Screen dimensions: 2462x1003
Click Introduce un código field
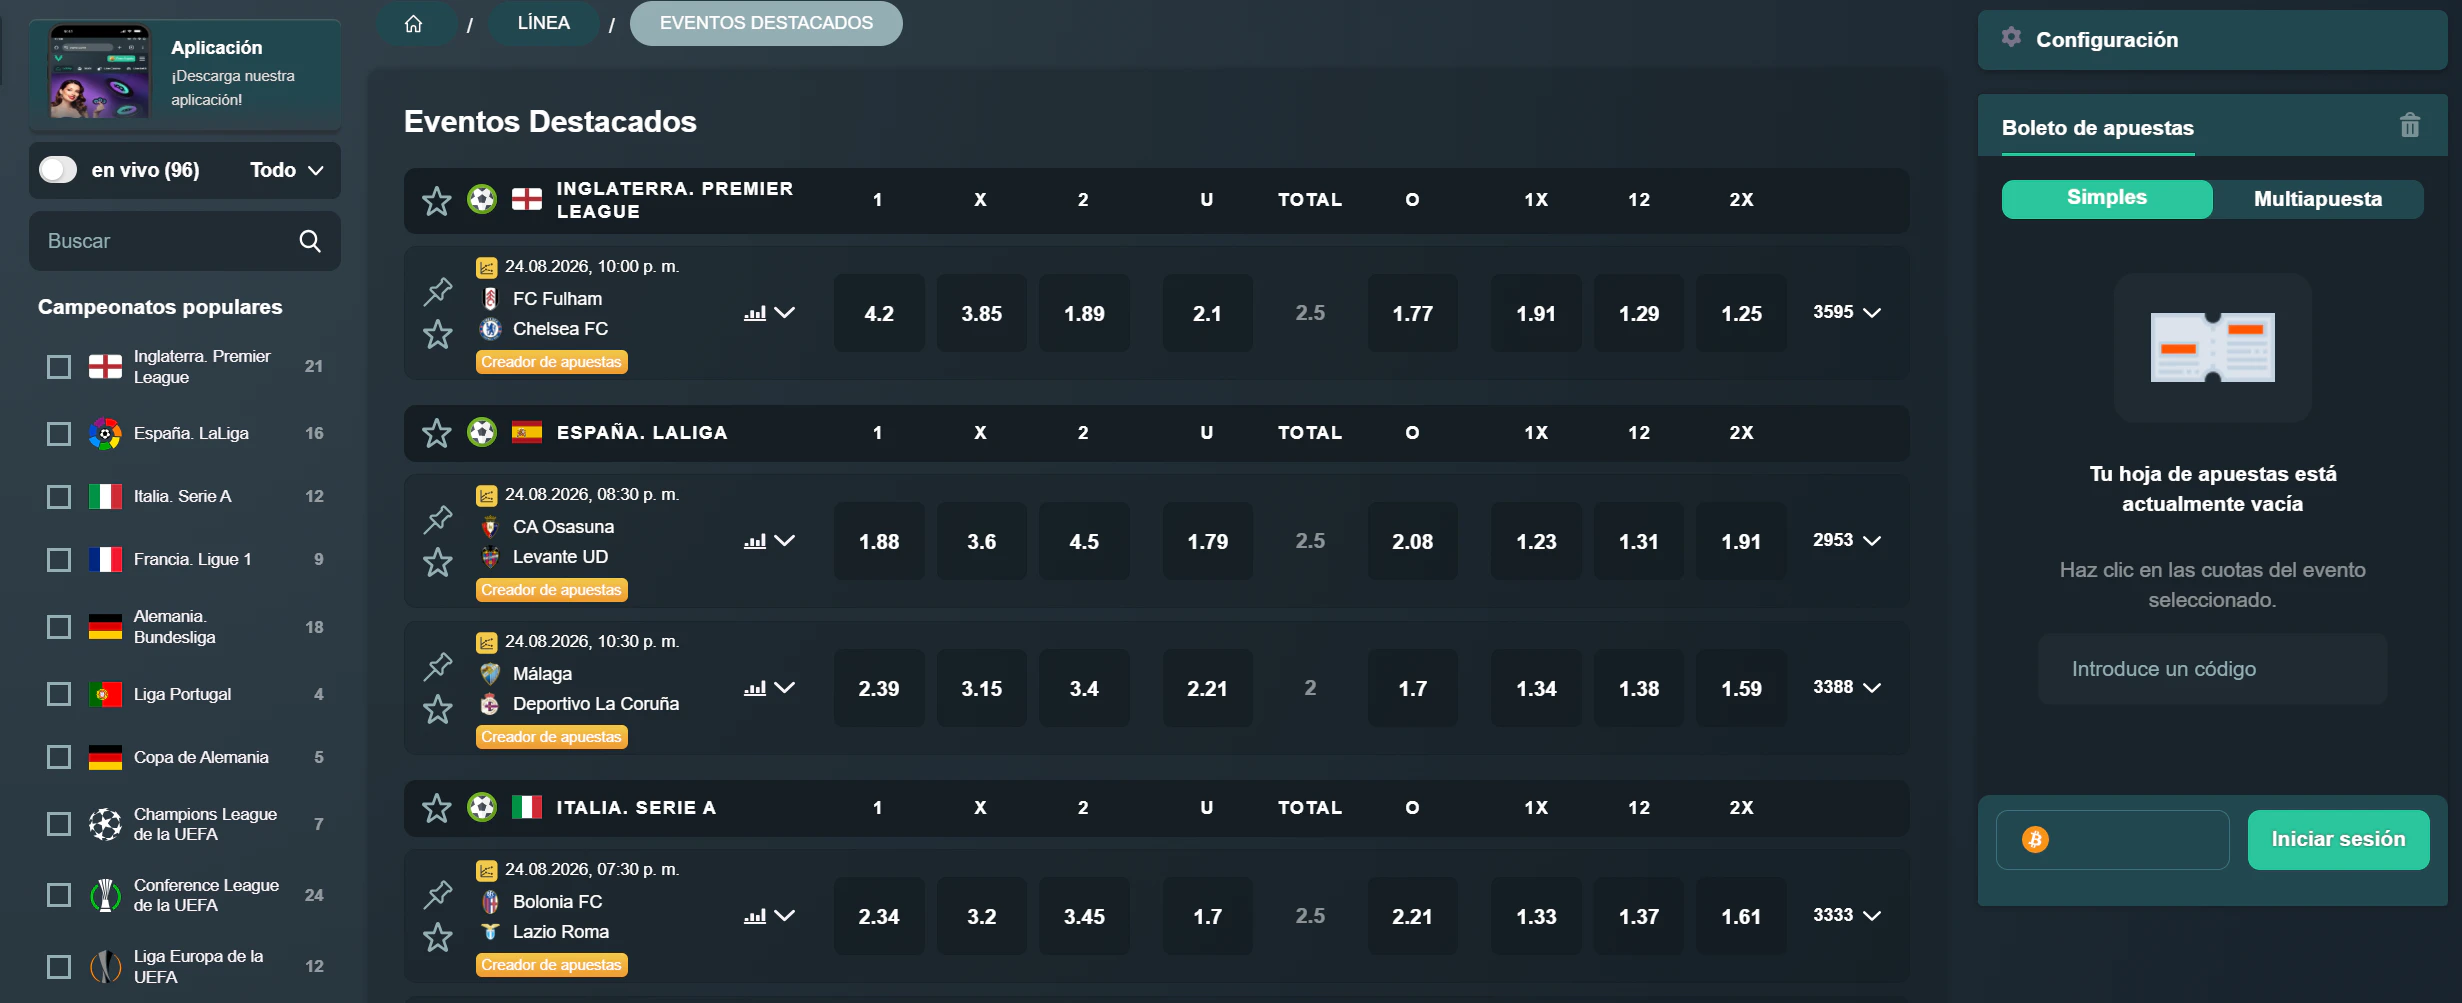click(2212, 669)
